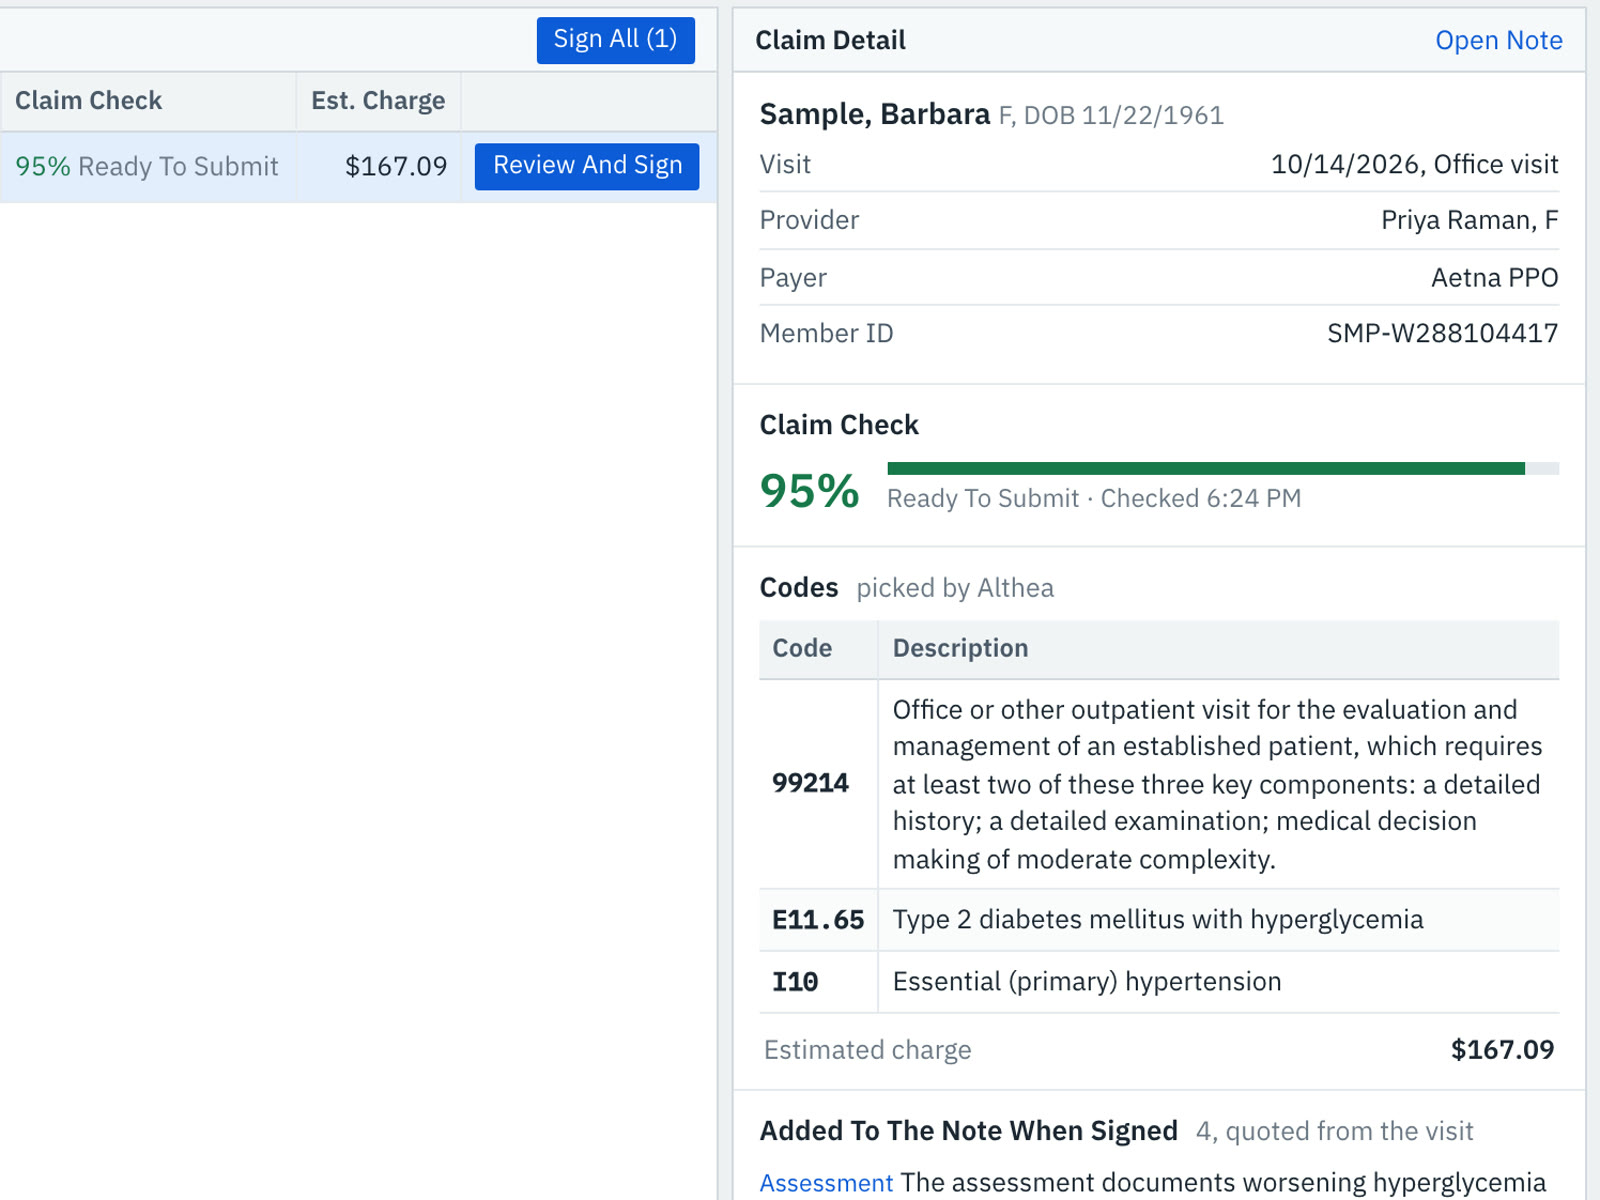This screenshot has width=1600, height=1200.
Task: Select code E11.65 in the Codes table
Action: click(818, 920)
